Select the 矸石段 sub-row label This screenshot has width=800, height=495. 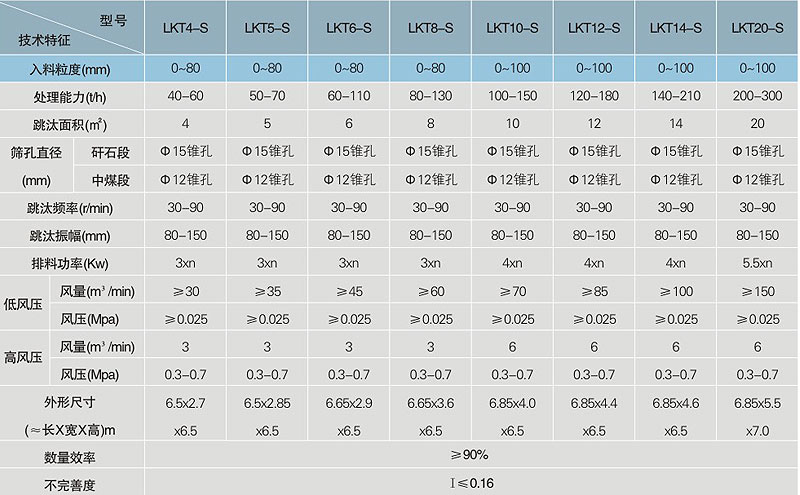pos(110,152)
